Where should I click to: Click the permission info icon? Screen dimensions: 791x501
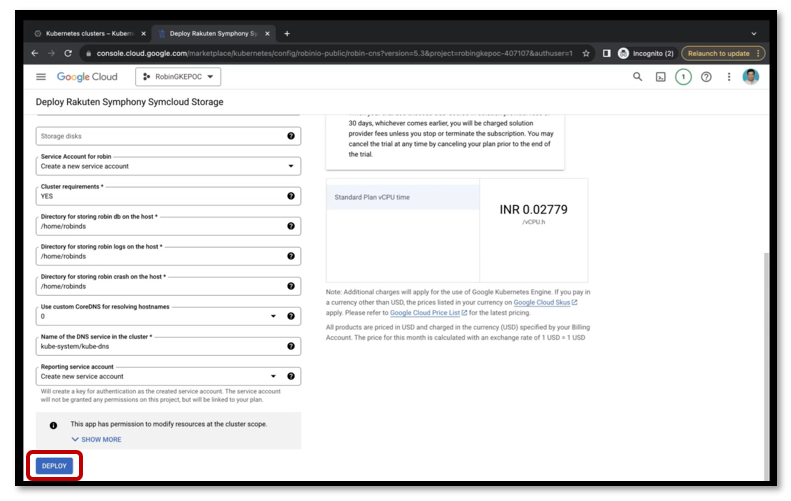pos(53,425)
